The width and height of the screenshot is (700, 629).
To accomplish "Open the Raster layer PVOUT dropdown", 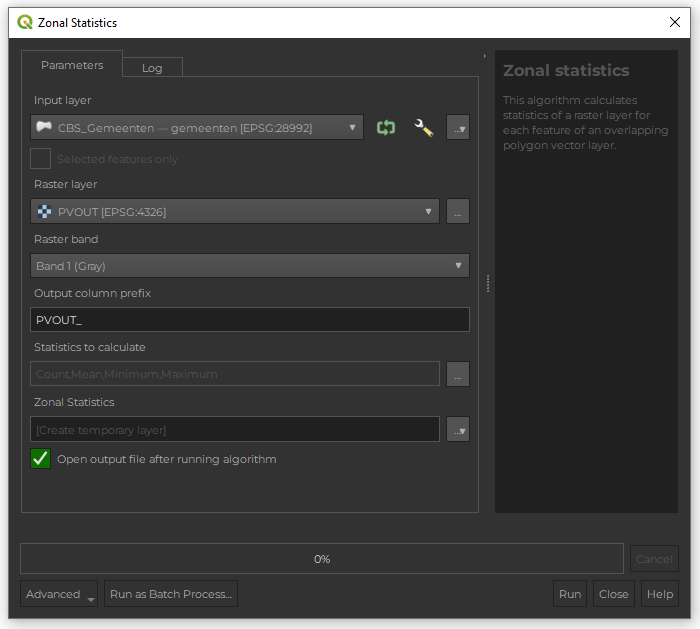I will (x=235, y=212).
